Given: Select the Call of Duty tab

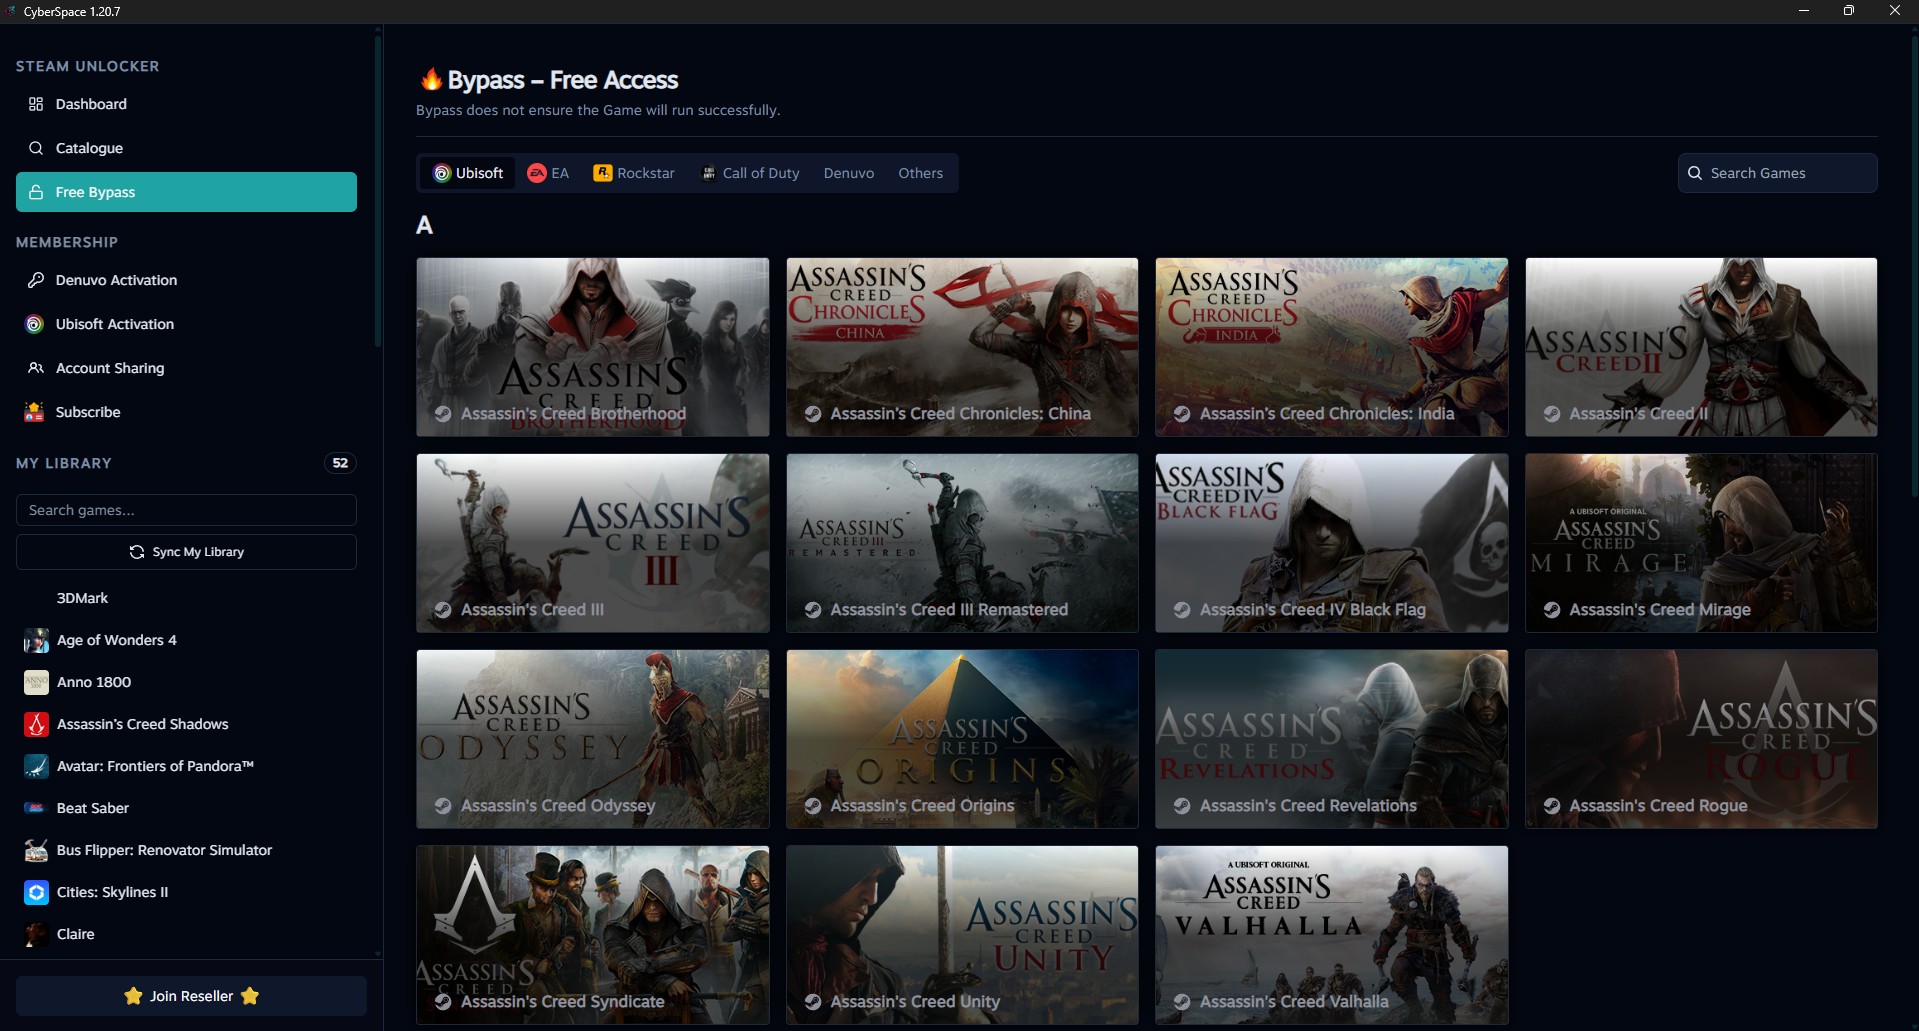Looking at the screenshot, I should click(750, 173).
